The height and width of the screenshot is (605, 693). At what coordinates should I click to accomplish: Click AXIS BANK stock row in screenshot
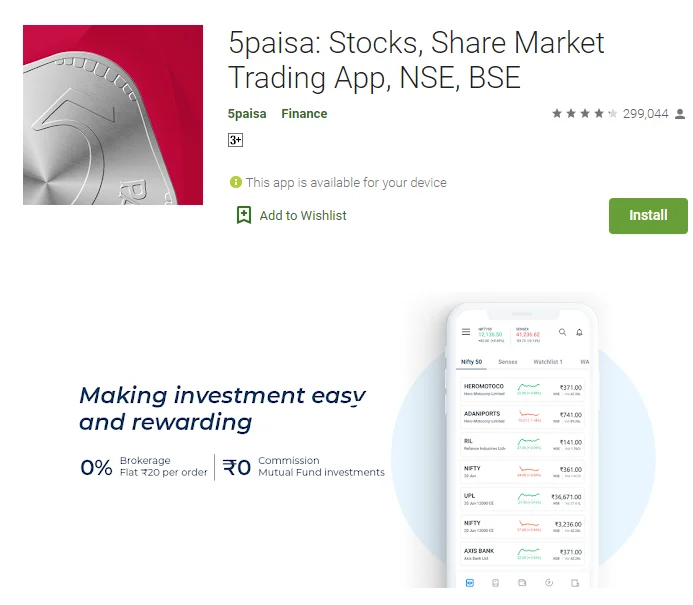tap(522, 553)
